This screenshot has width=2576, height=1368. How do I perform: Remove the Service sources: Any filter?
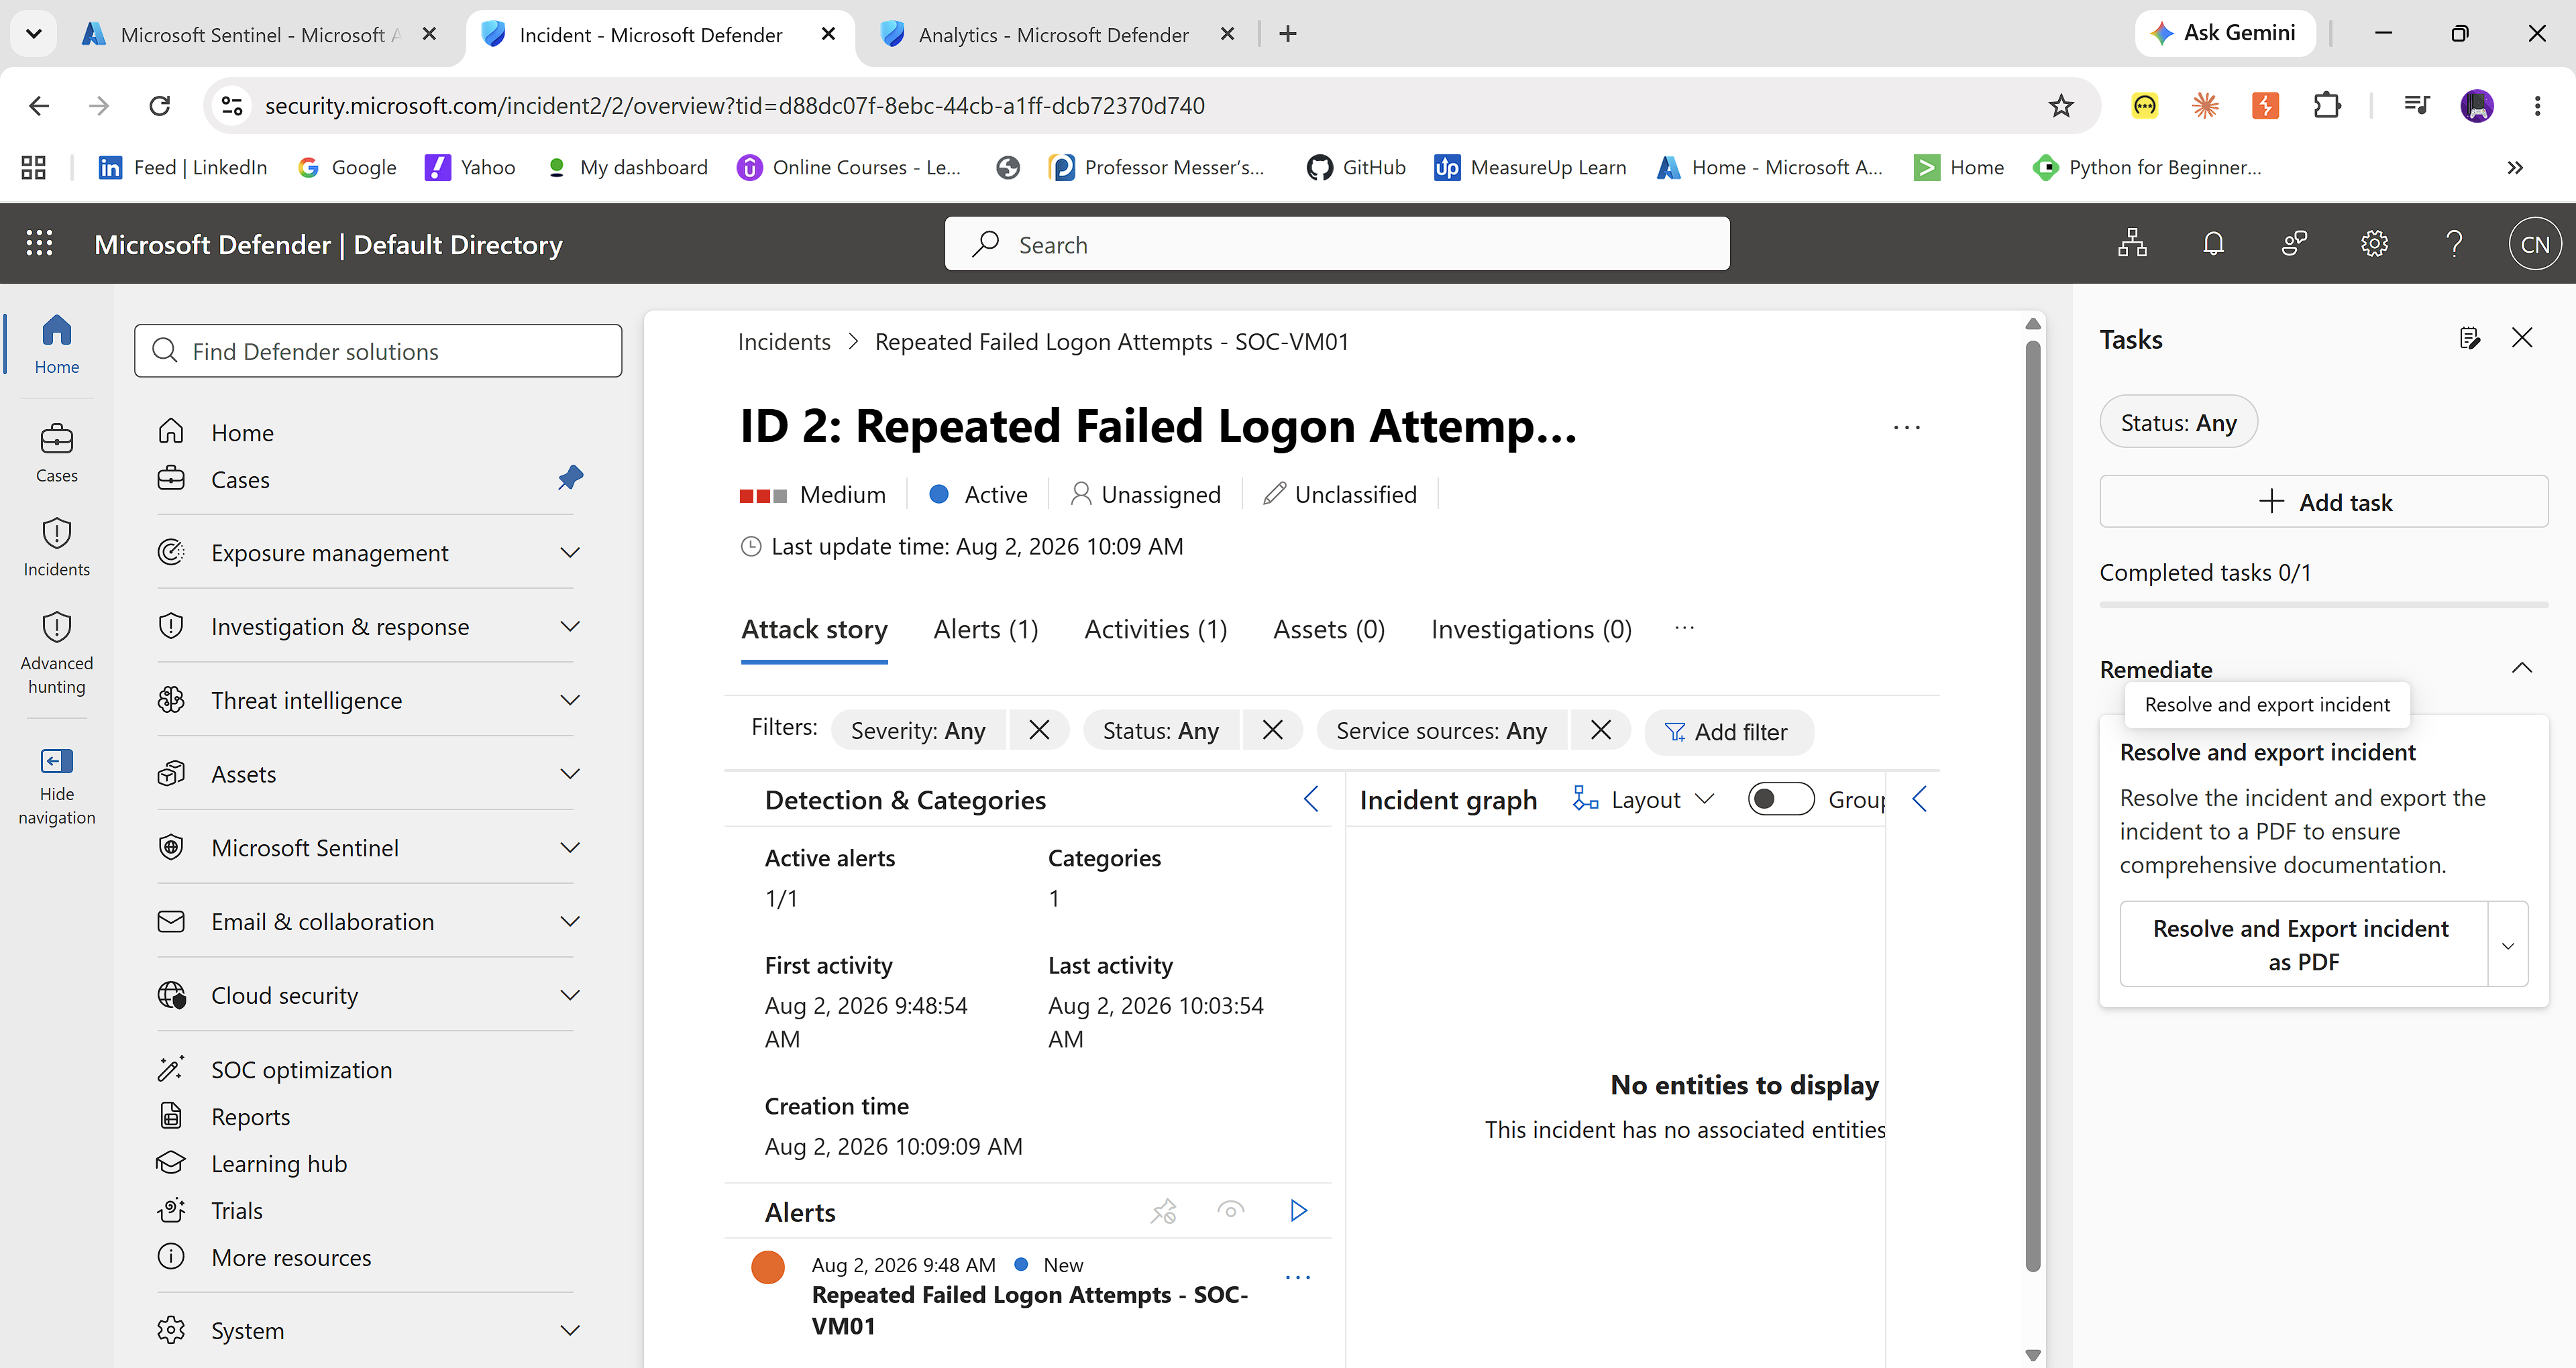point(1600,730)
